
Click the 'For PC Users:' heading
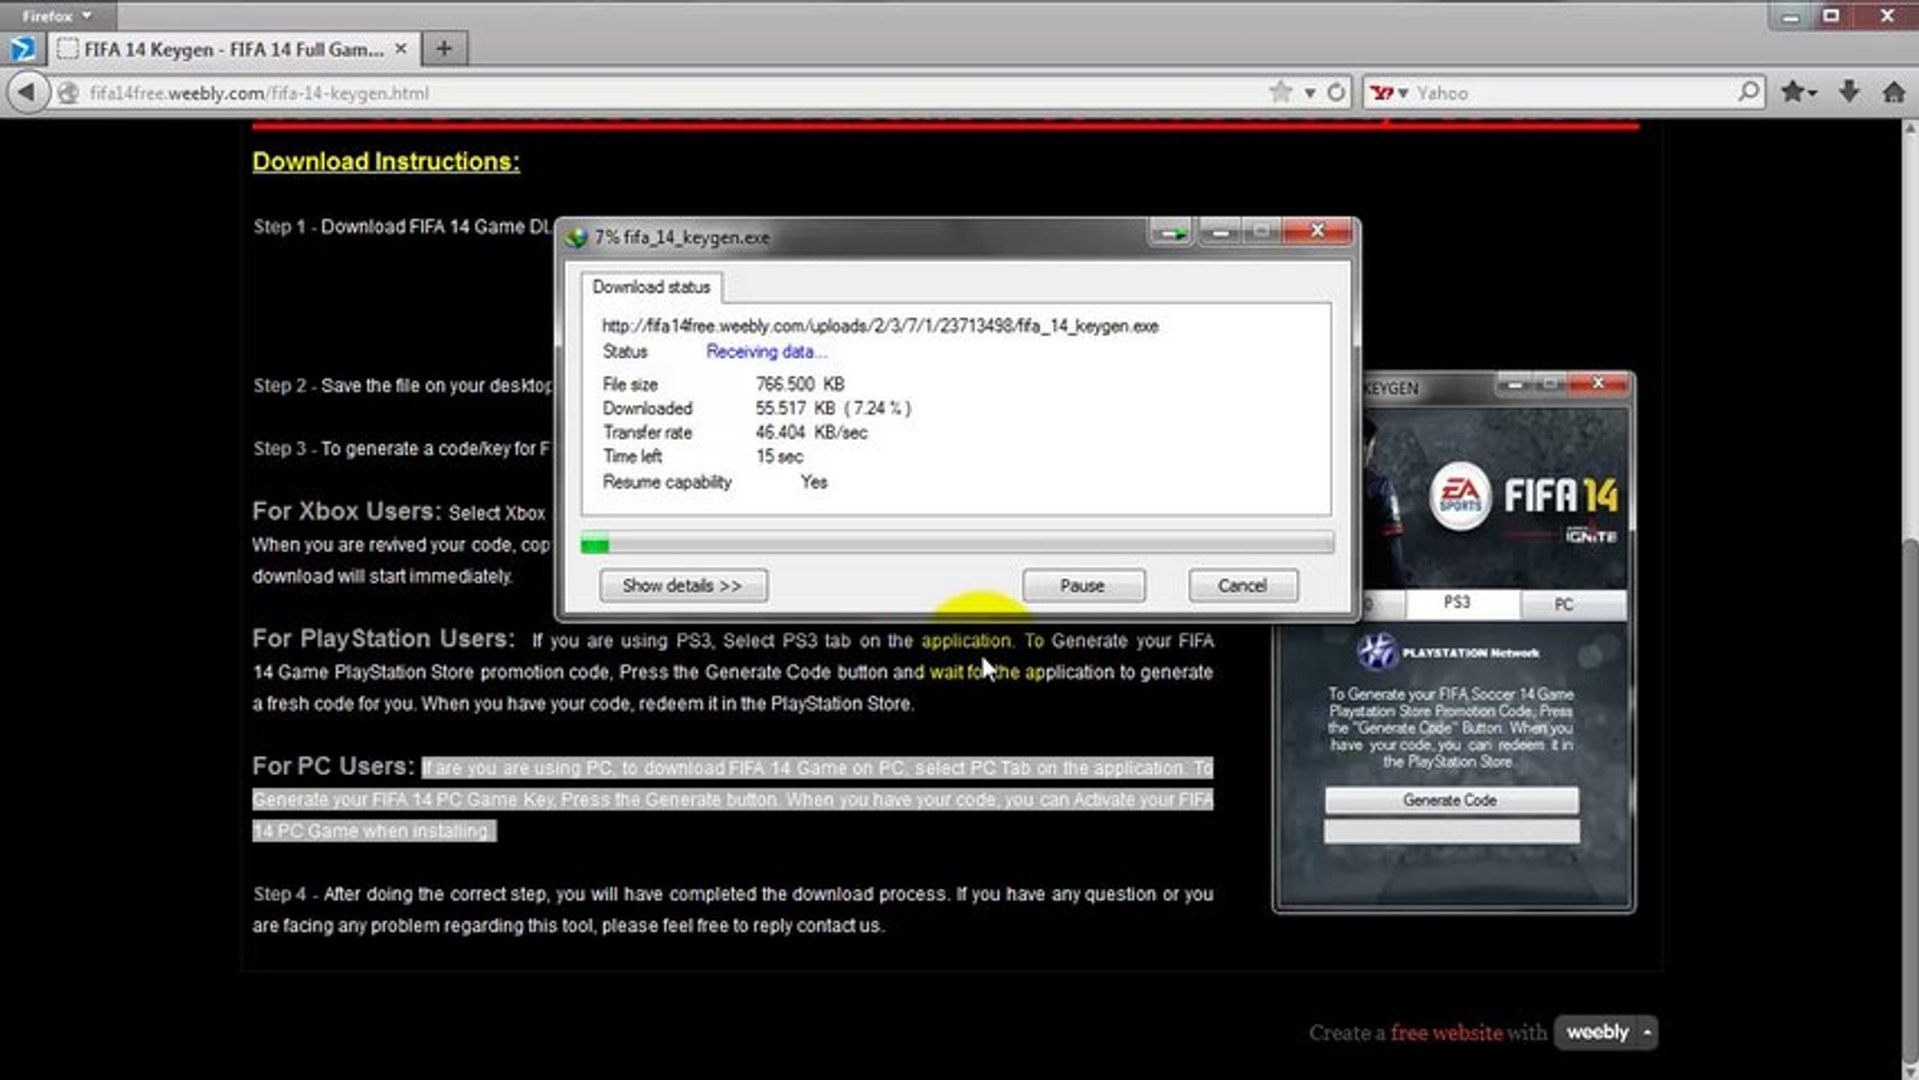333,767
